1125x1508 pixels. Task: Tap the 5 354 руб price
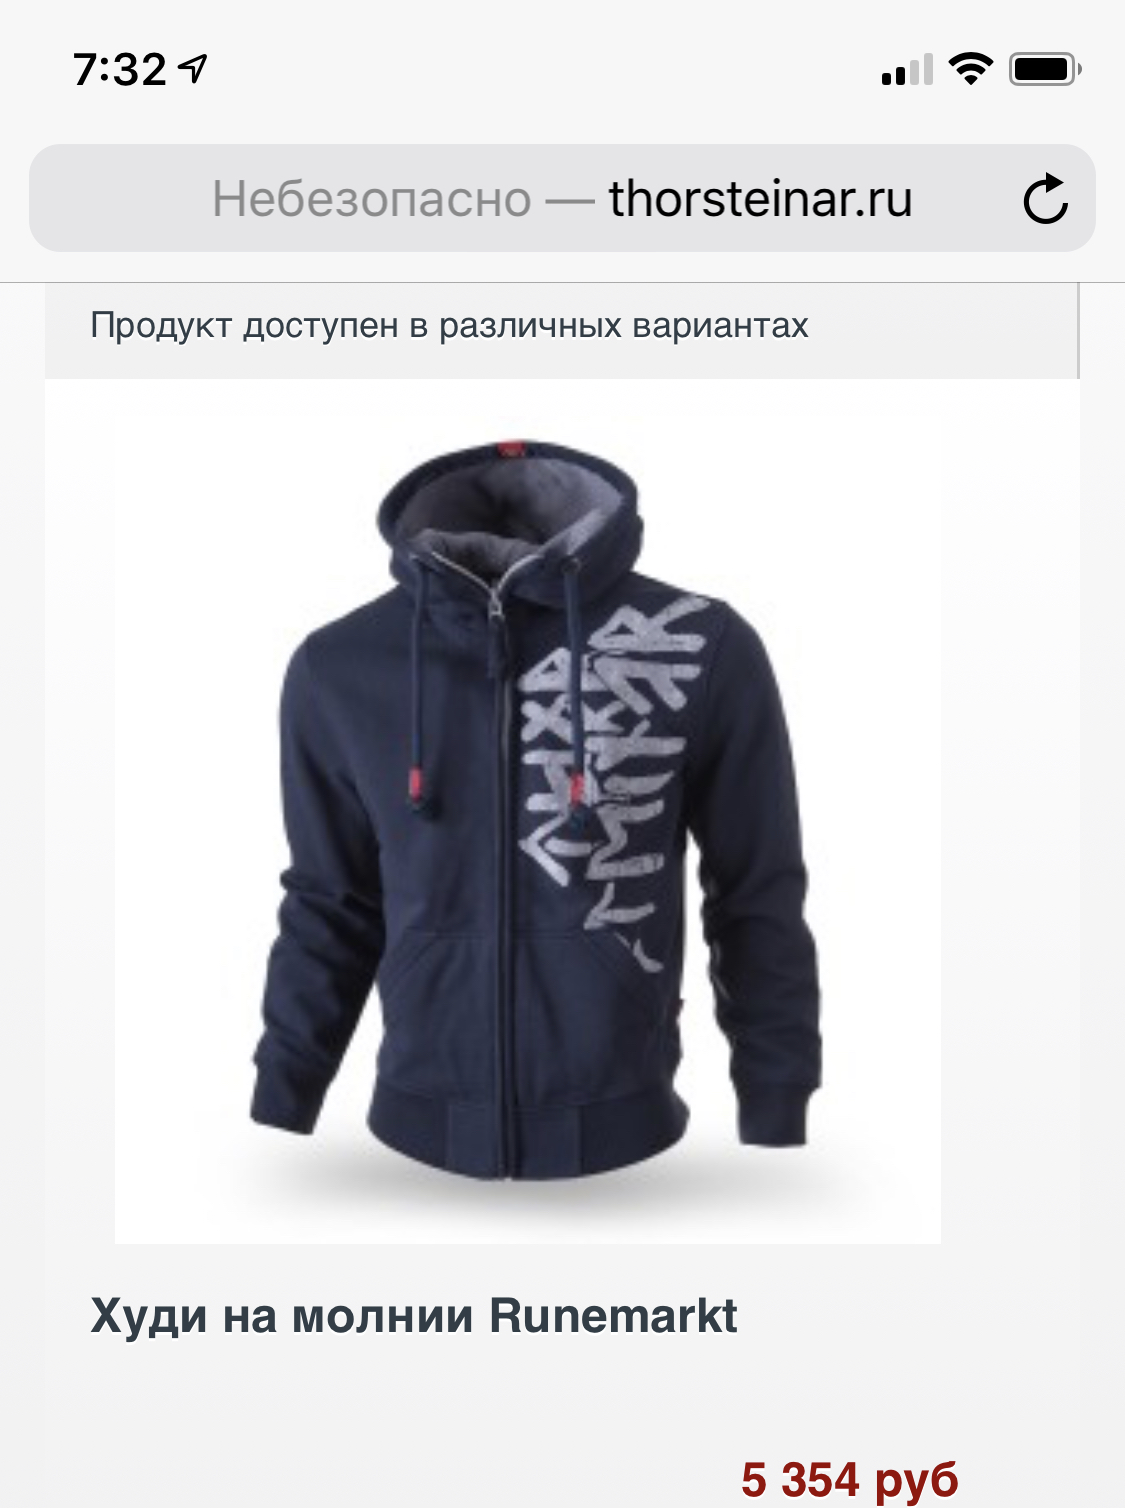point(850,1480)
